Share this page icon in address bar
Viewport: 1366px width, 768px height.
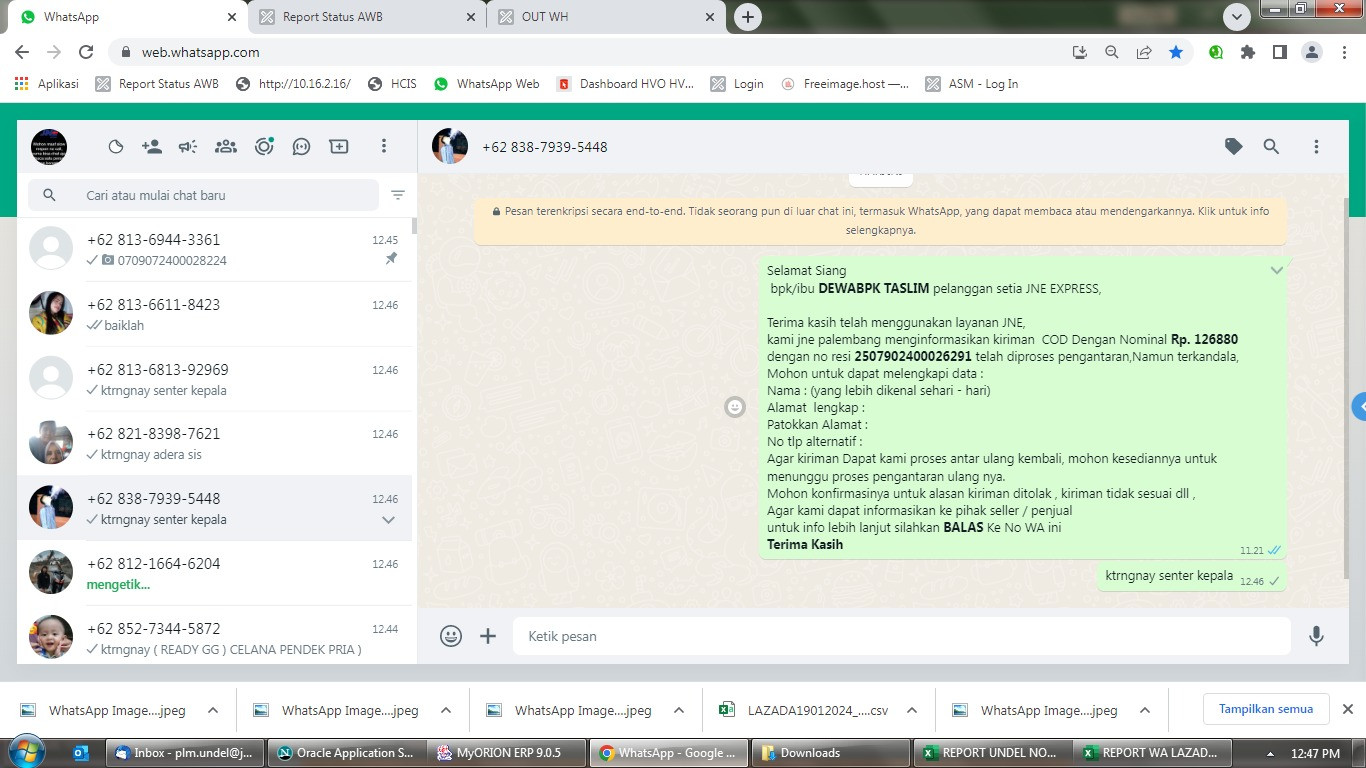click(x=1144, y=52)
